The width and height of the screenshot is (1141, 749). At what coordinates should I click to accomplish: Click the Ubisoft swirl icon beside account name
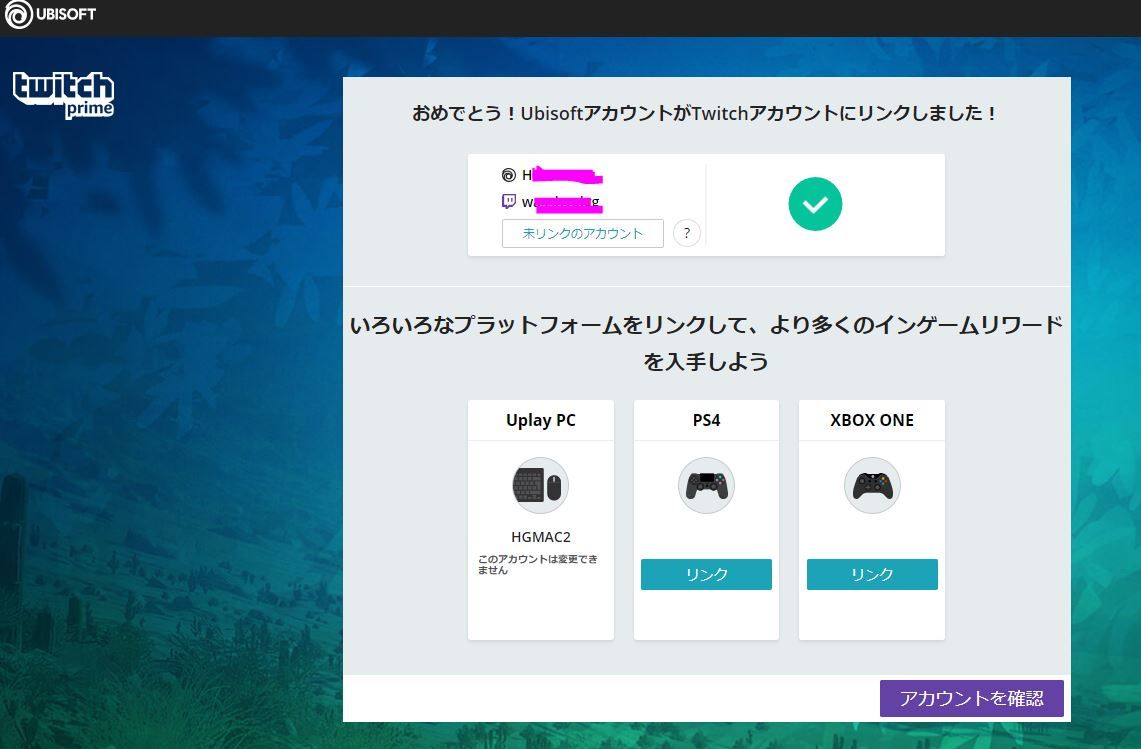tap(509, 175)
